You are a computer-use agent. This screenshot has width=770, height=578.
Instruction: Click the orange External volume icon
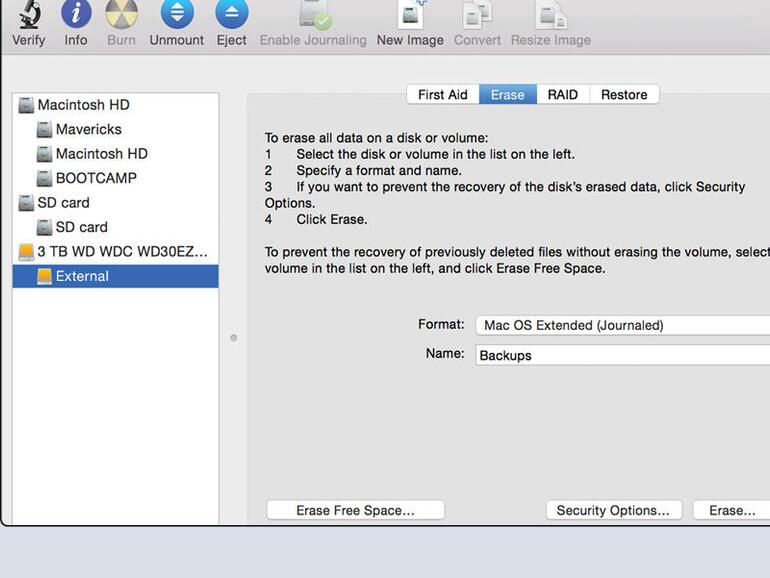point(44,276)
